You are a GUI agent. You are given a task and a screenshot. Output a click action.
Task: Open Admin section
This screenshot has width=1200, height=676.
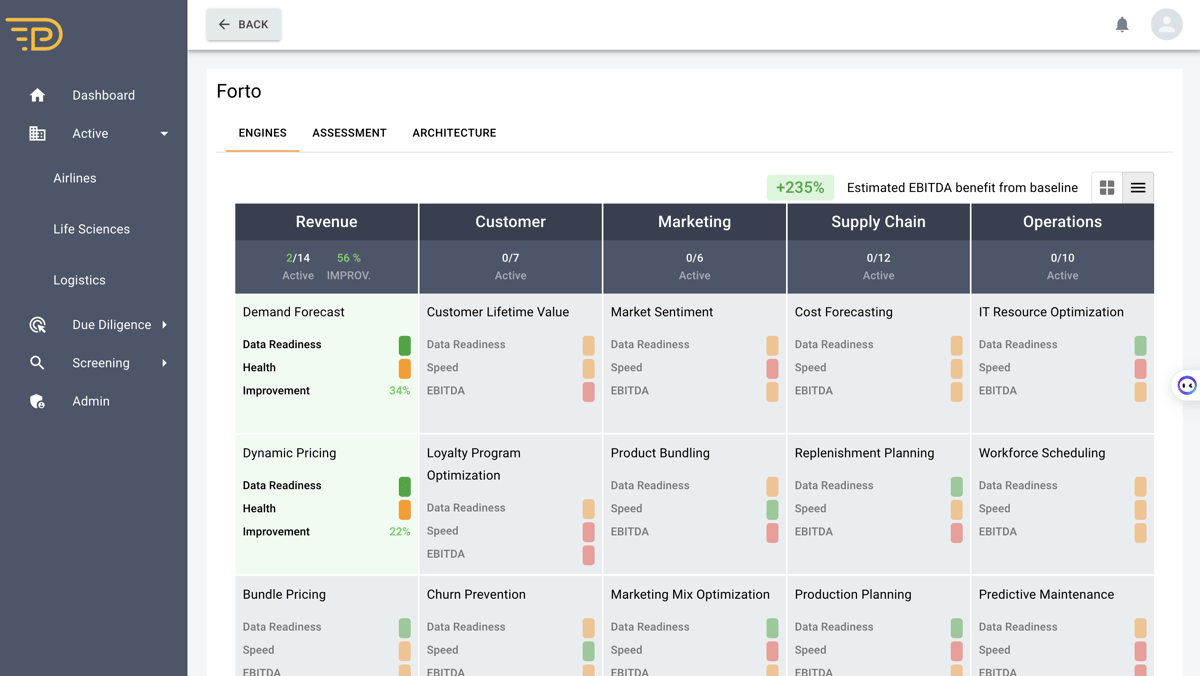91,401
